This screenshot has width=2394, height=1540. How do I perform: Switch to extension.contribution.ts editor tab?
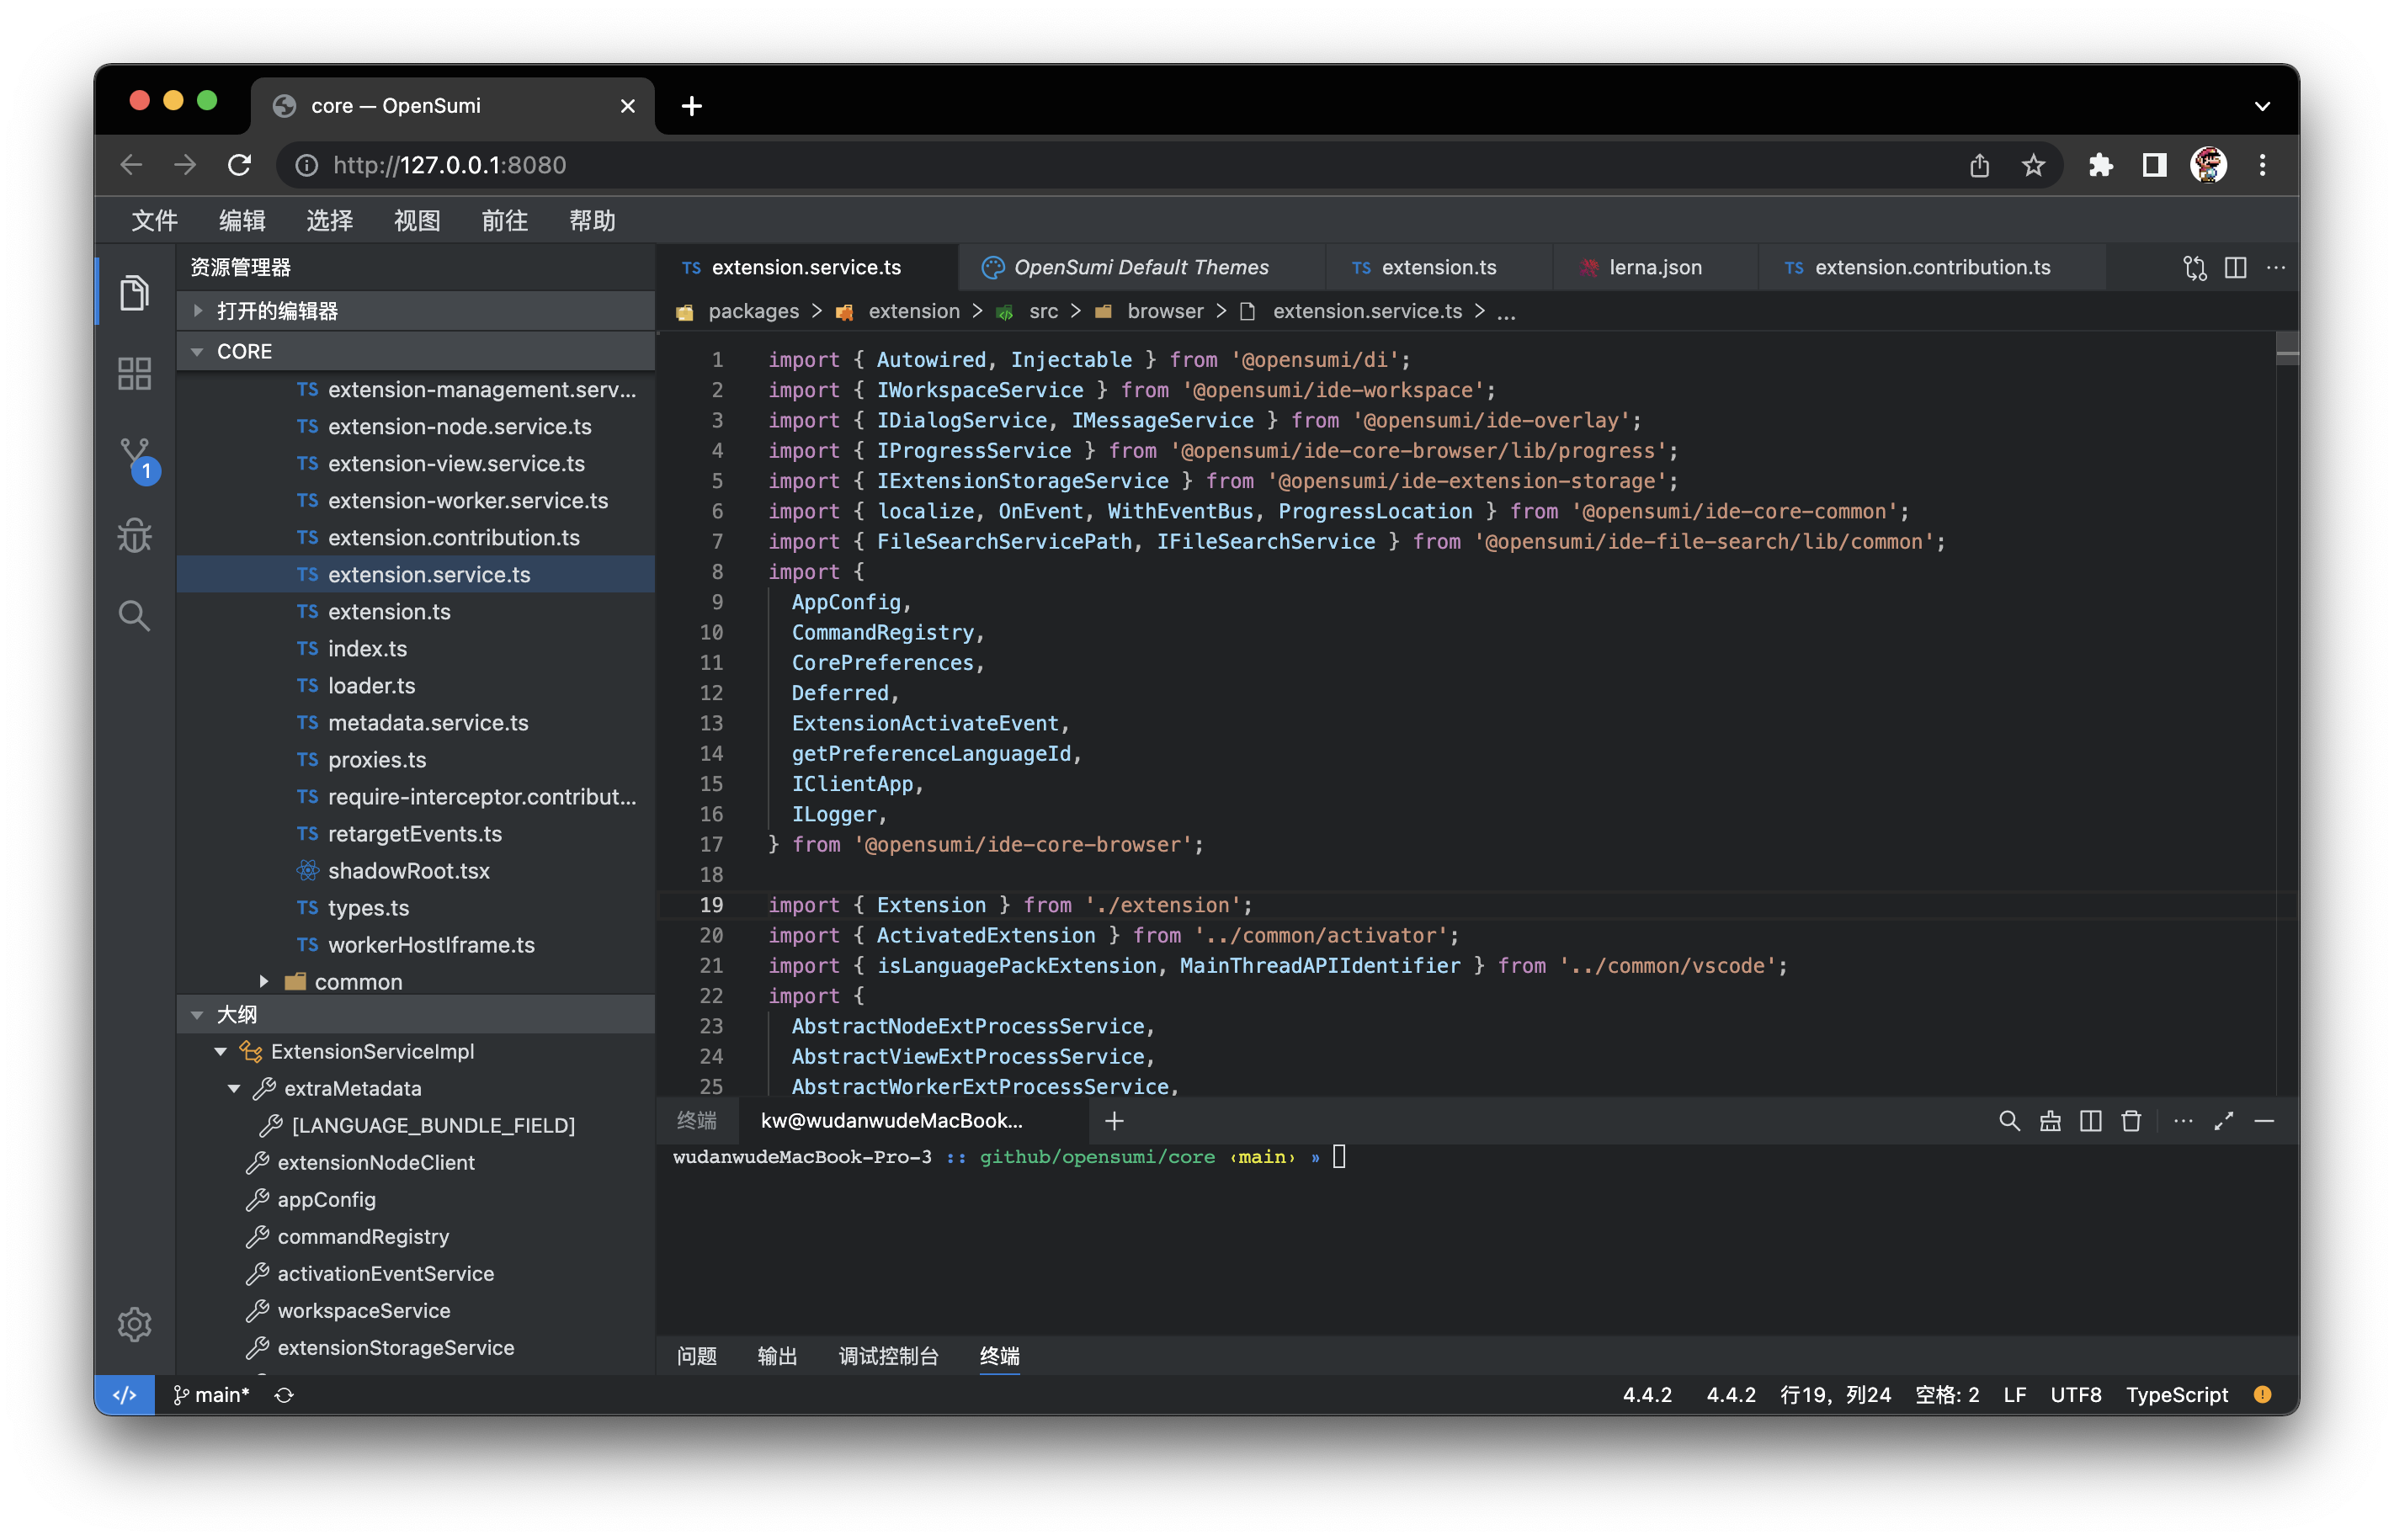[x=1931, y=267]
